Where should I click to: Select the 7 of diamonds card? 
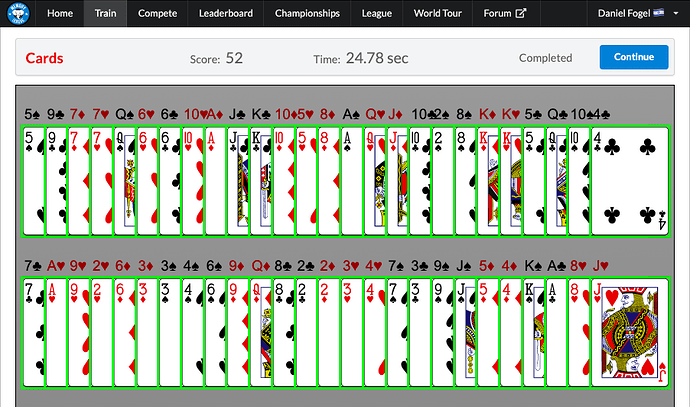click(80, 181)
